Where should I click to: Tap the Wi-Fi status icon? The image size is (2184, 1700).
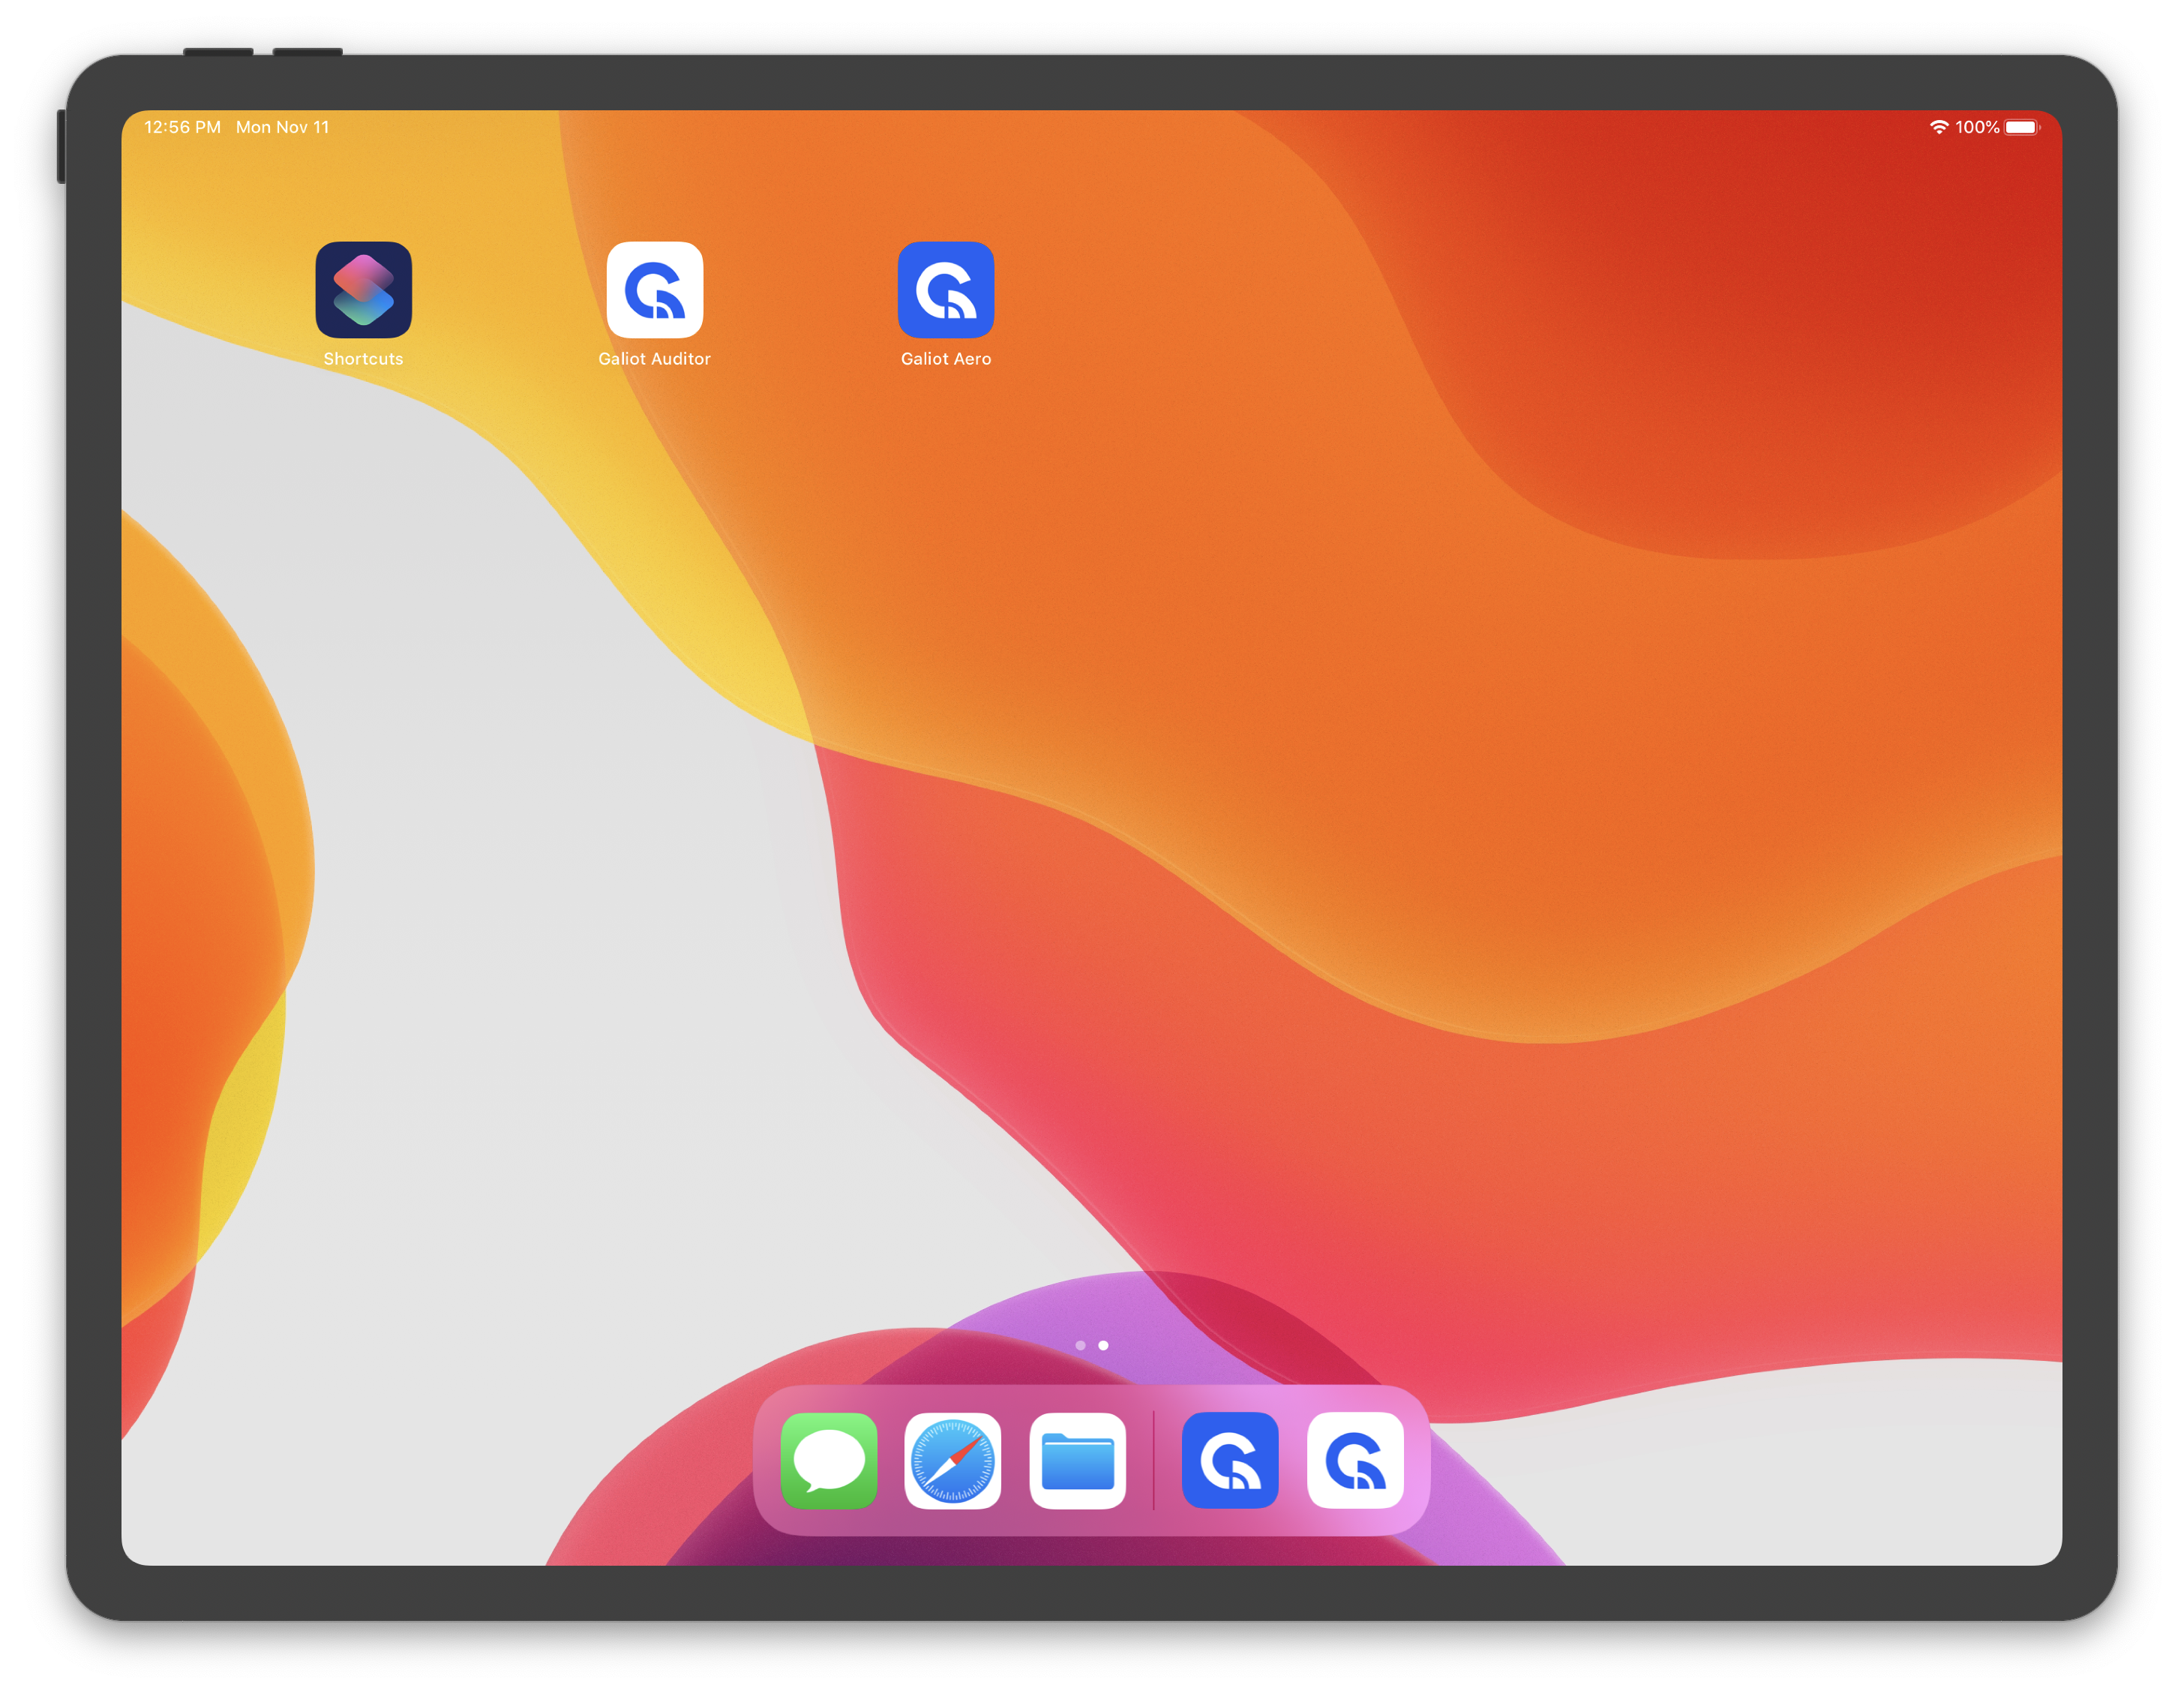point(1938,127)
